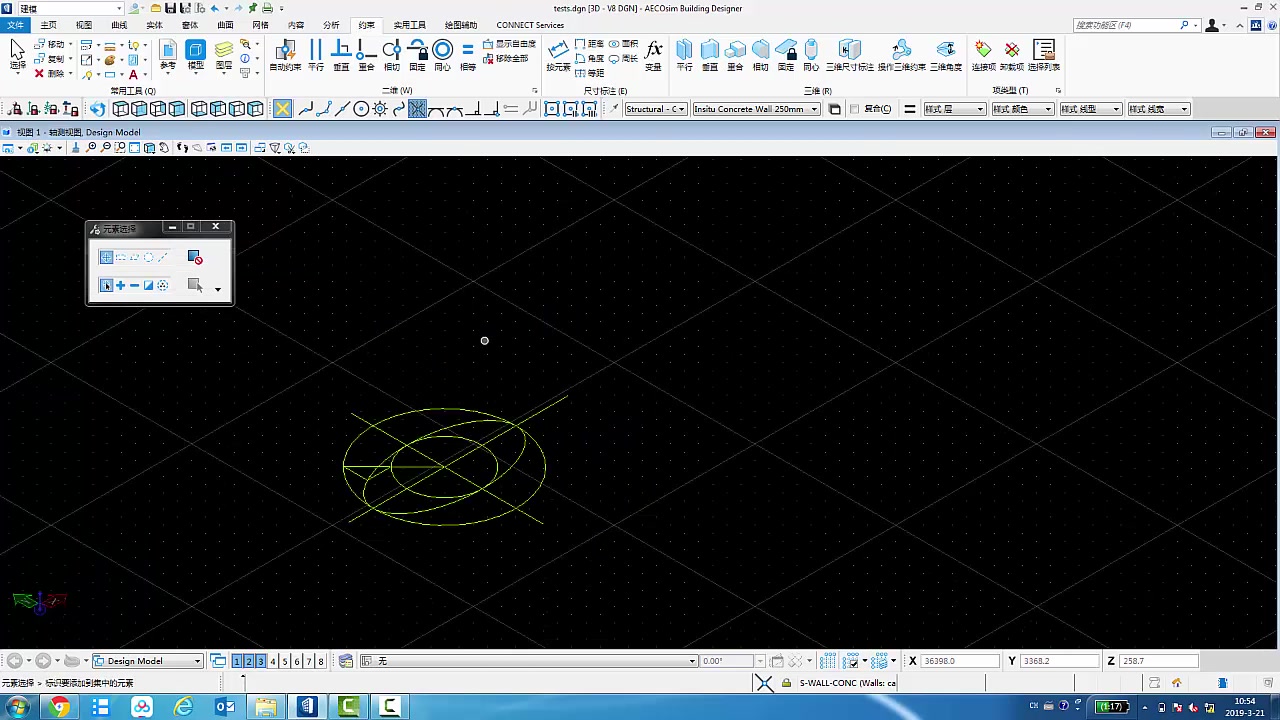
Task: Switch to the 实用工具 ribbon tab
Action: click(410, 25)
